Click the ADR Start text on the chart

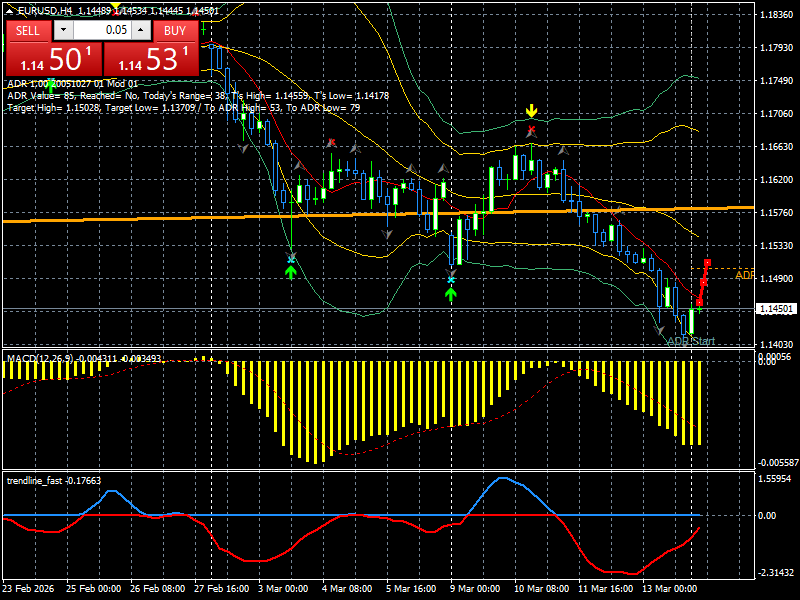point(690,341)
